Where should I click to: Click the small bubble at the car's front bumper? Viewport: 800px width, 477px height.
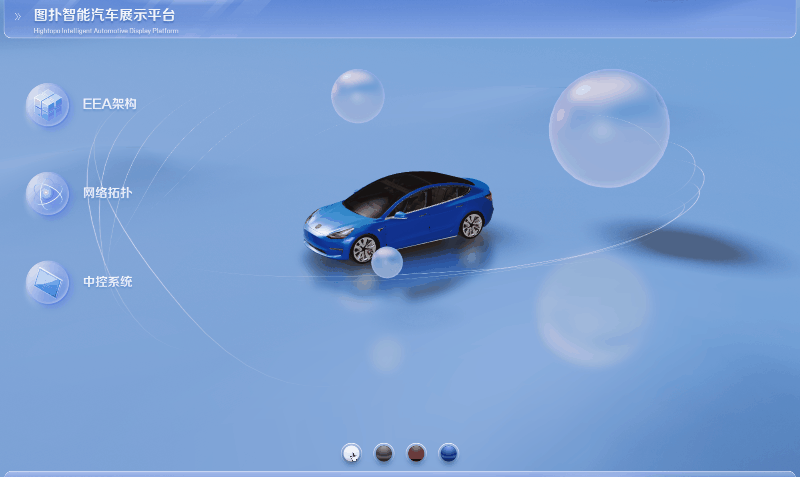click(x=387, y=262)
